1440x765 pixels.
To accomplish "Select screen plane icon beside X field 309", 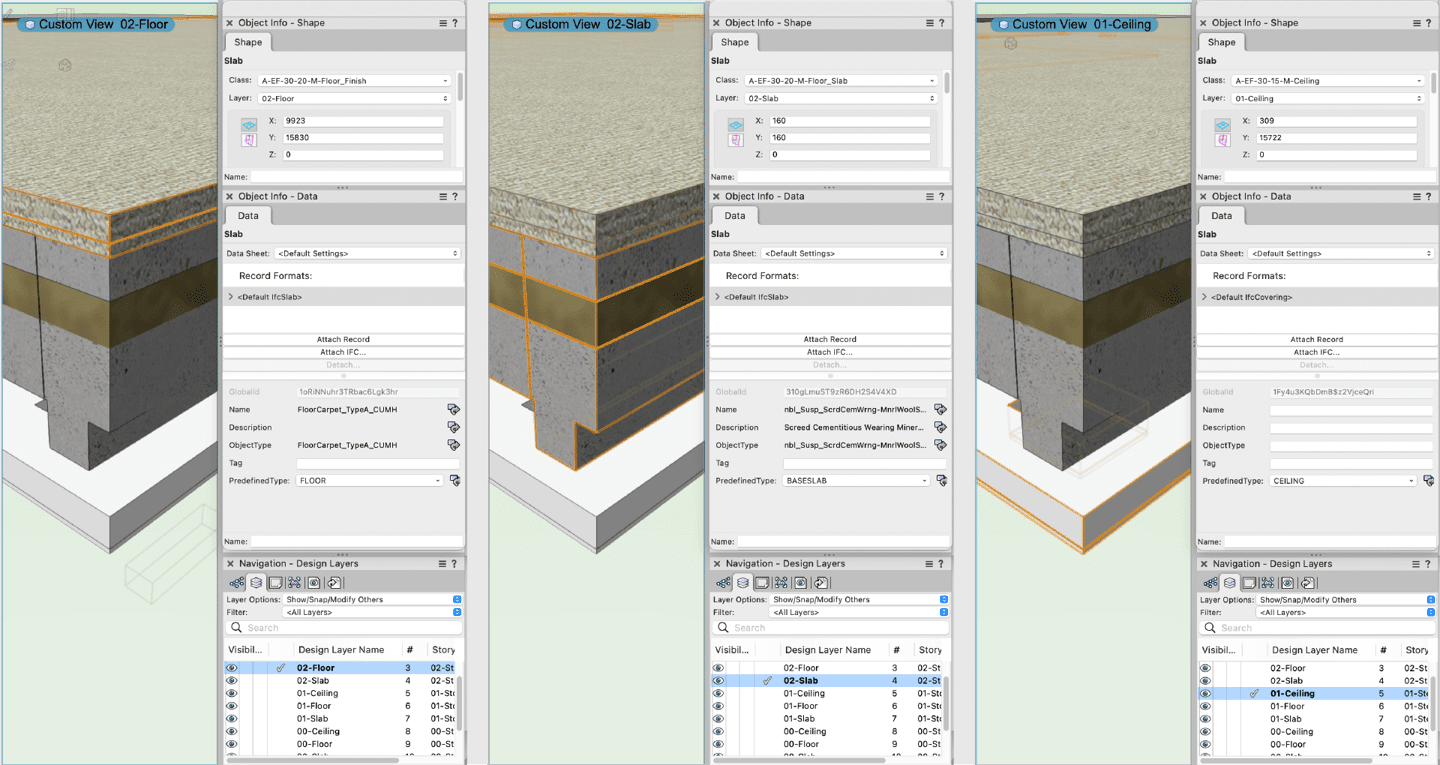I will click(1222, 124).
